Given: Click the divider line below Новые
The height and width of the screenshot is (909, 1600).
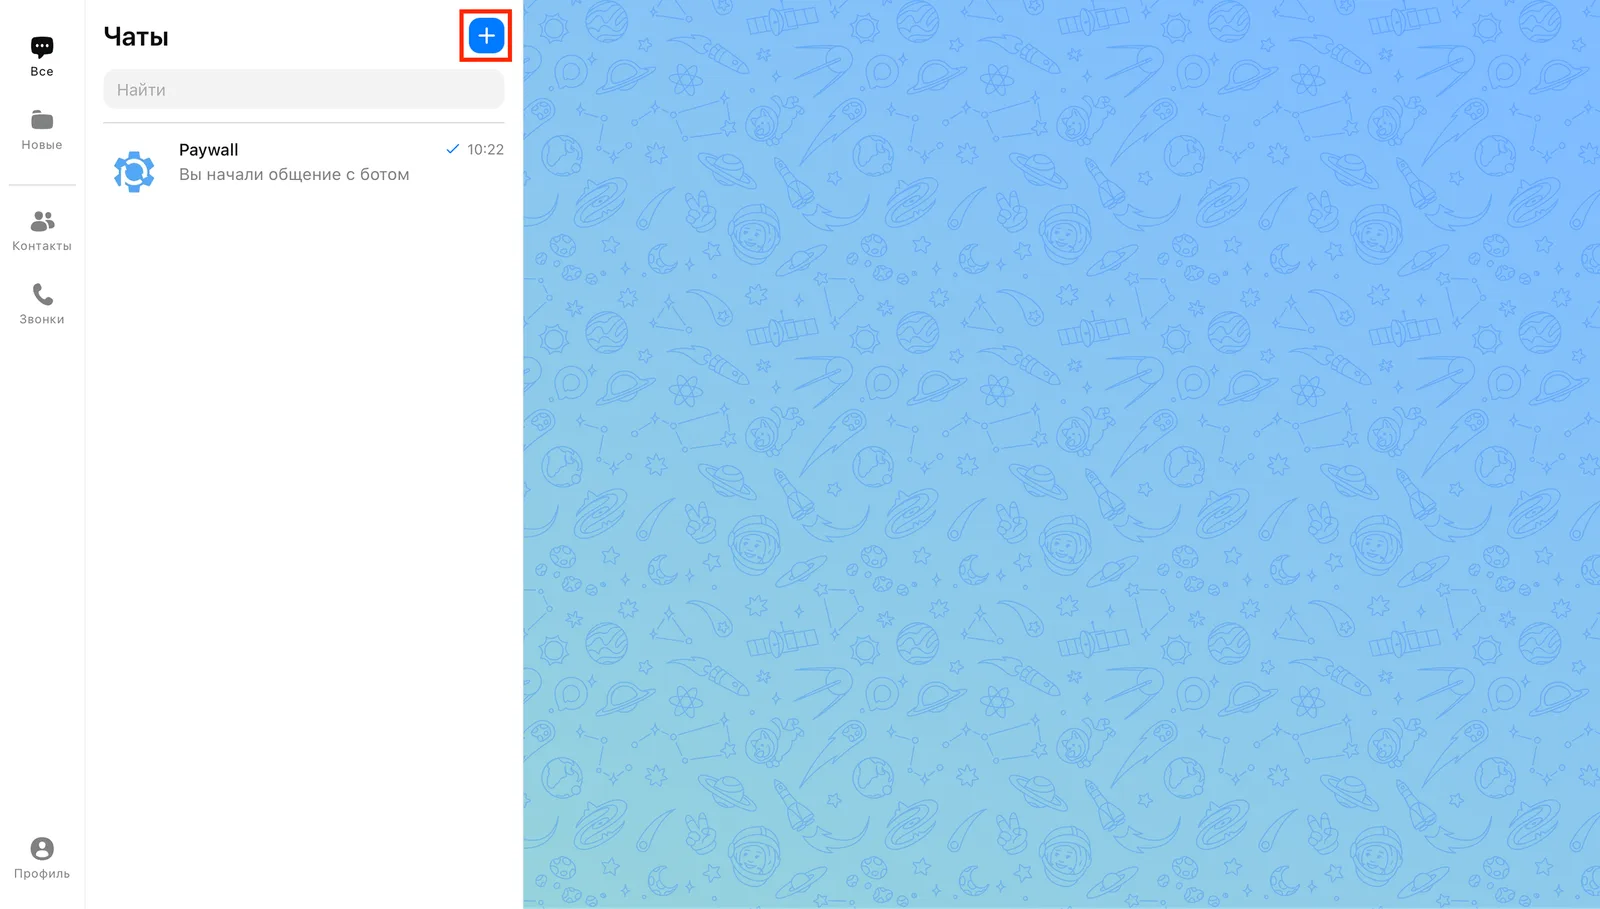Looking at the screenshot, I should pos(42,185).
